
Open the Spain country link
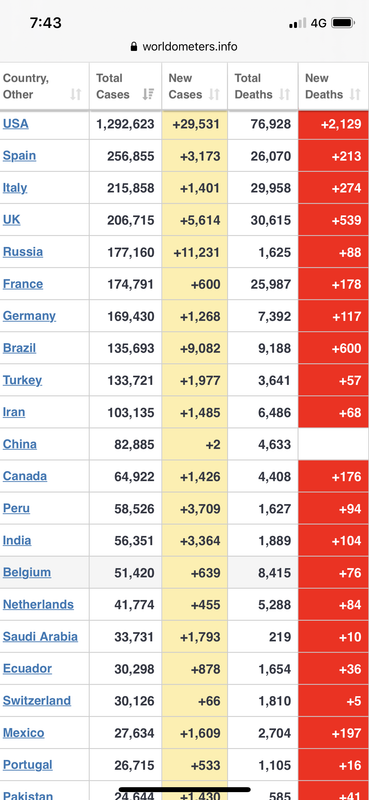click(x=19, y=156)
